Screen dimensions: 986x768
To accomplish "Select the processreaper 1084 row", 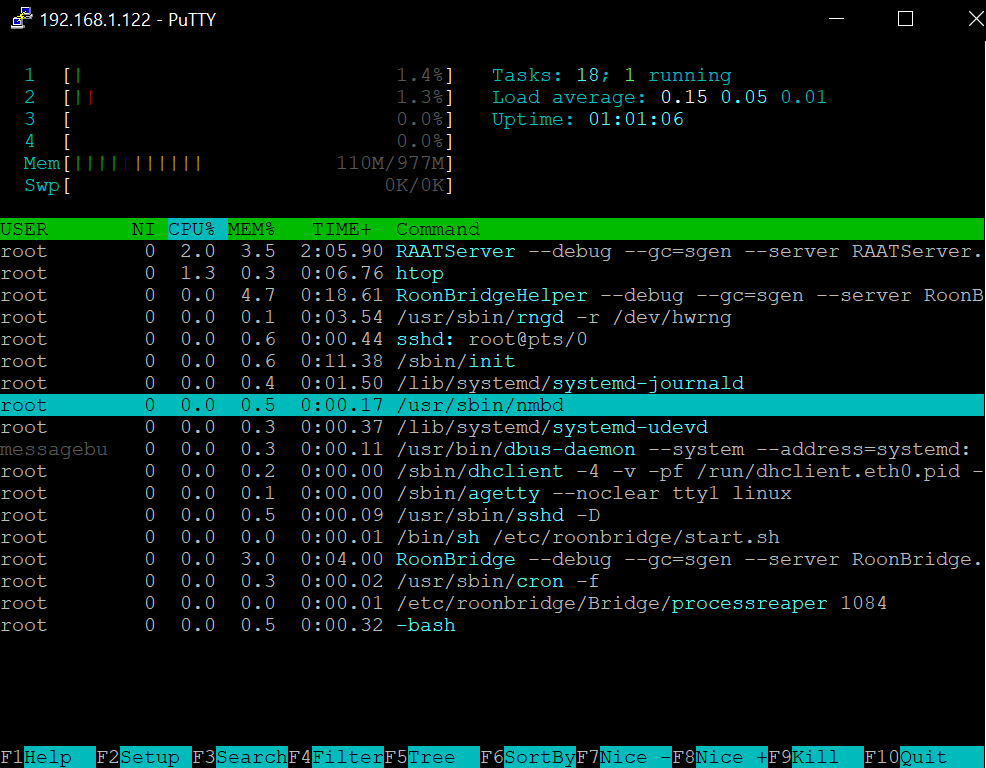I will [492, 603].
